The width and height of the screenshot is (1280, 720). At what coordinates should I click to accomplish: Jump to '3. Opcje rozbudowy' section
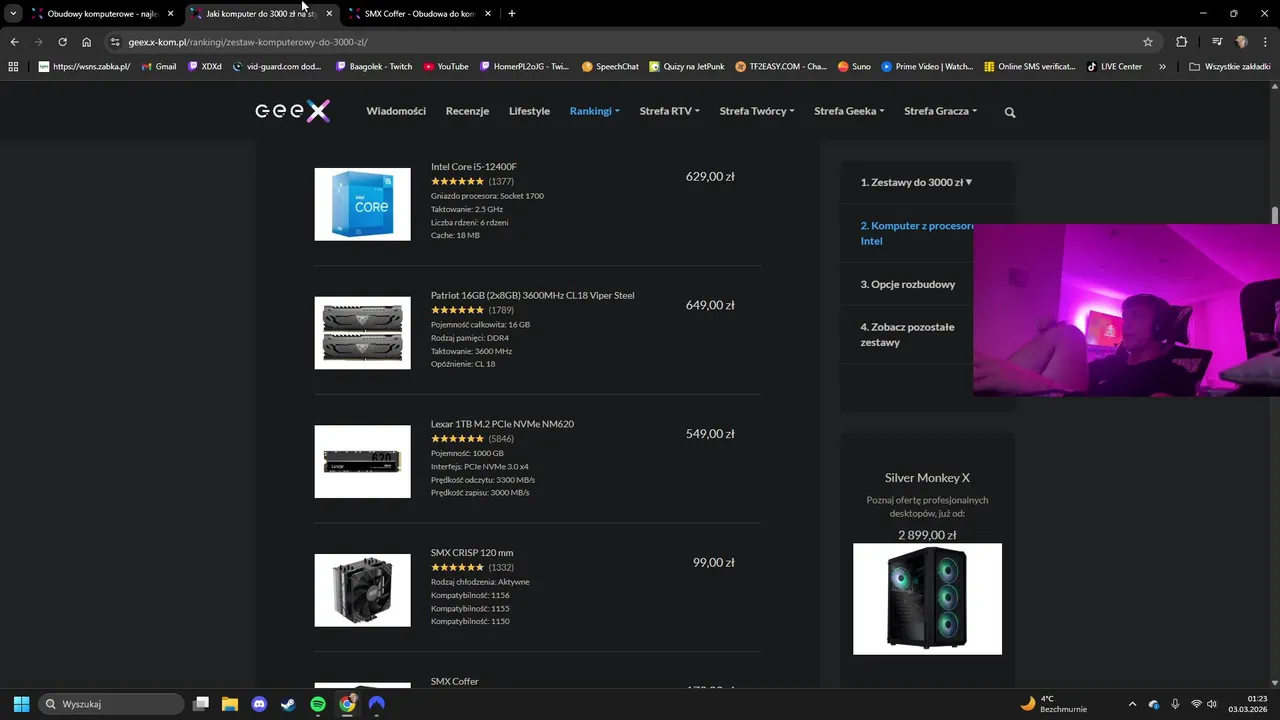908,284
